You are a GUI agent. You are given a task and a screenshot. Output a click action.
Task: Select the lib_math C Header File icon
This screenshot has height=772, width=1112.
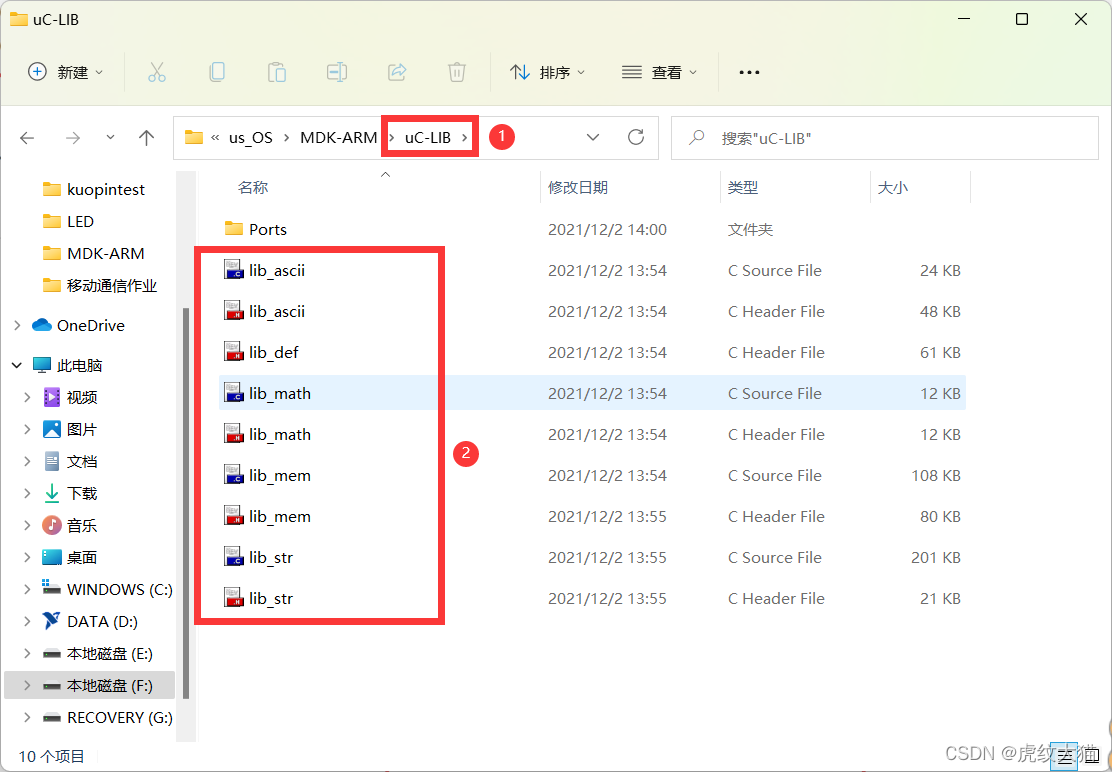point(234,434)
